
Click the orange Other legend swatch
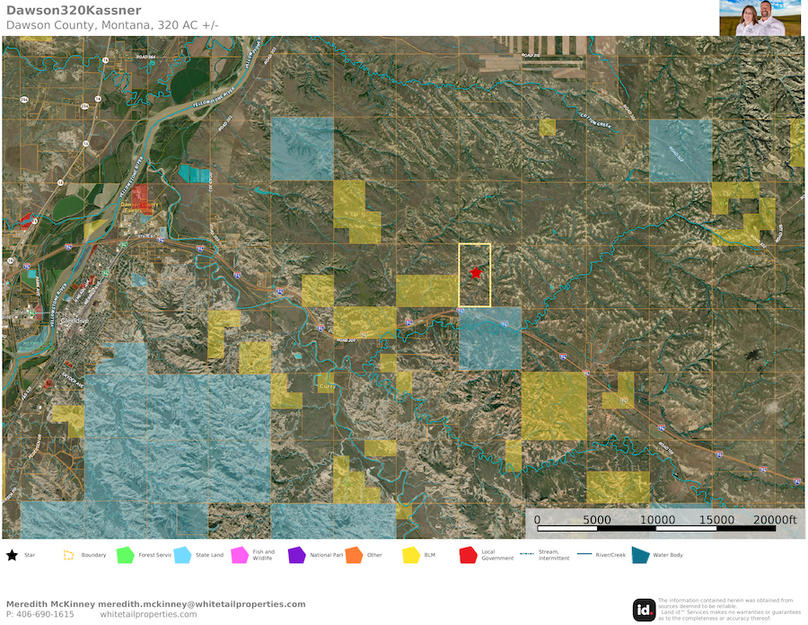353,554
